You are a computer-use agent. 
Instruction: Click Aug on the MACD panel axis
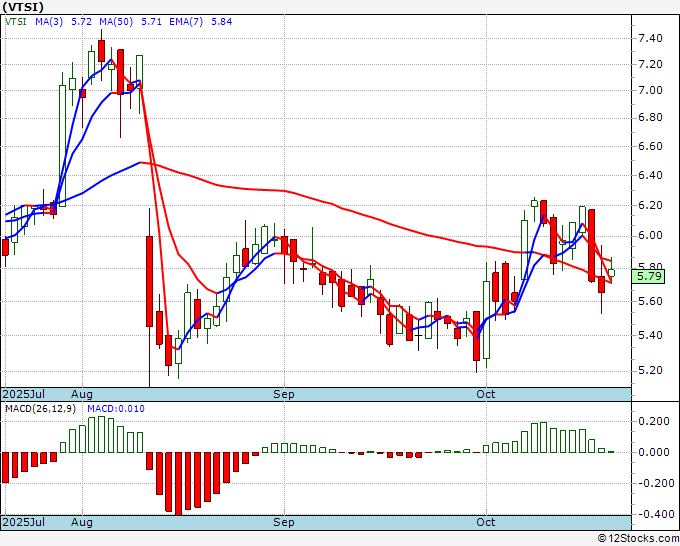click(82, 522)
